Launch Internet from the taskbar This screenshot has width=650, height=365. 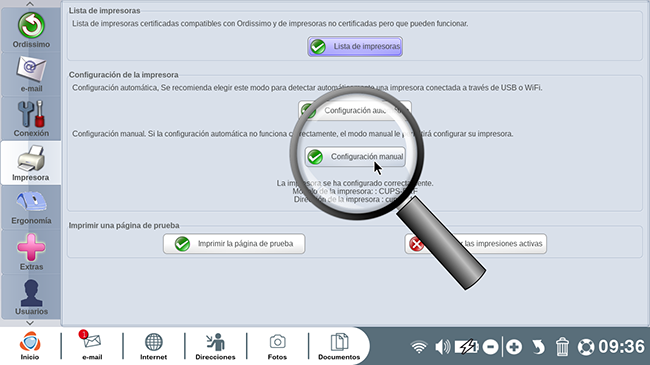pos(153,346)
